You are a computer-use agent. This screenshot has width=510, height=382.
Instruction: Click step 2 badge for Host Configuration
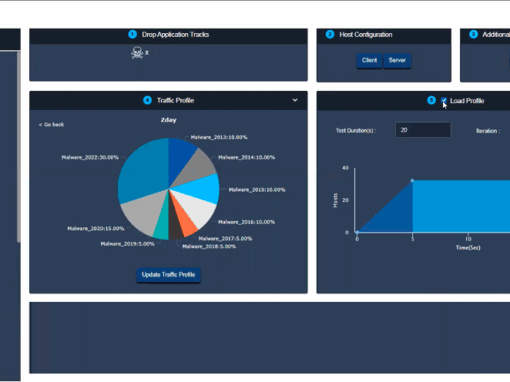(330, 34)
